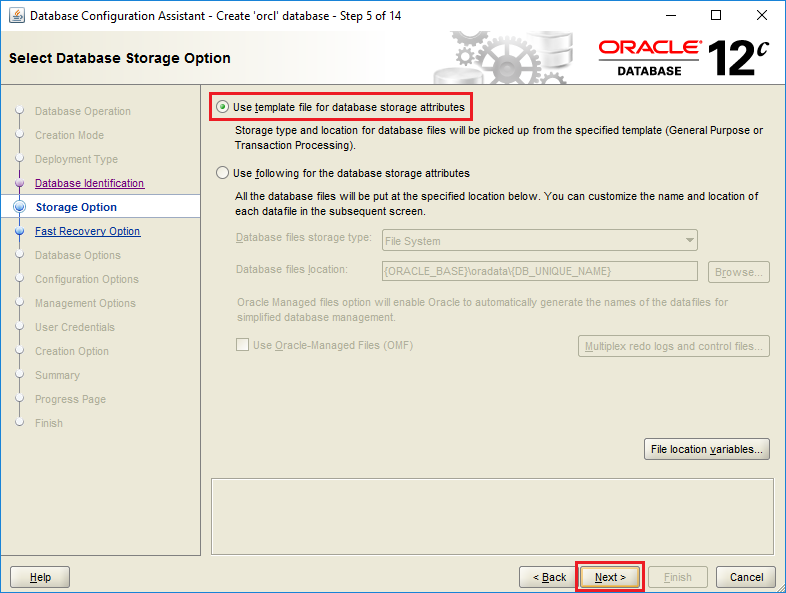
Task: Click the Storage Option step bullet icon
Action: (x=20, y=207)
